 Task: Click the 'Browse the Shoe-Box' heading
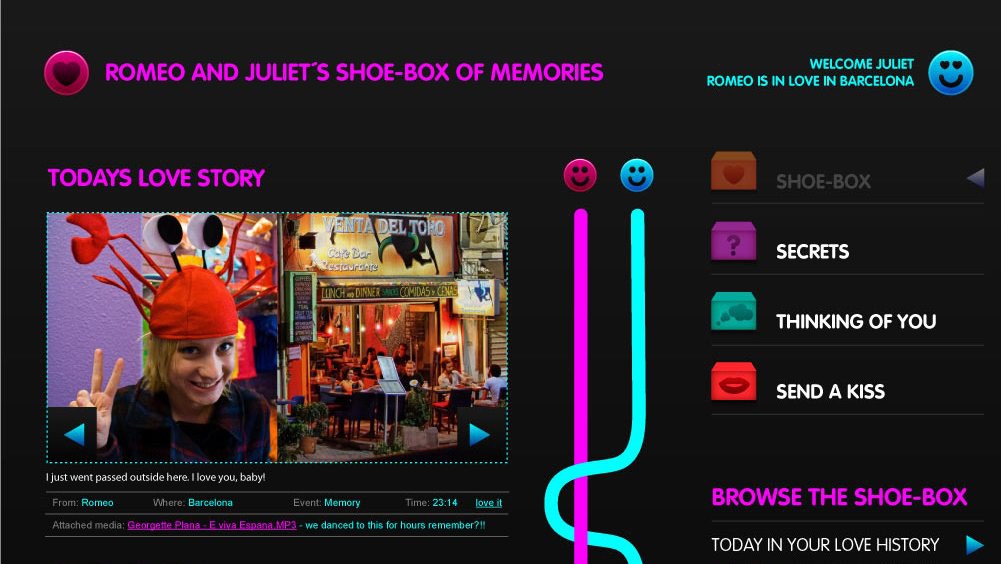[839, 497]
